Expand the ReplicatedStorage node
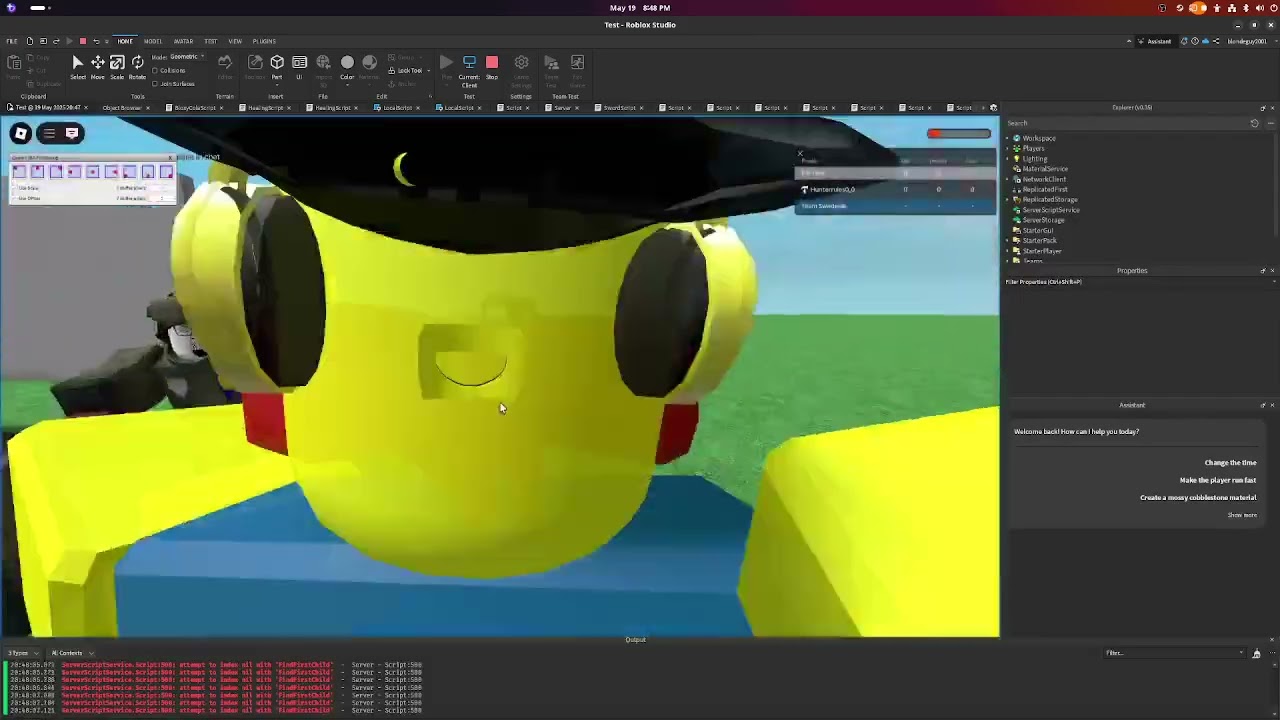This screenshot has width=1280, height=720. click(1009, 200)
